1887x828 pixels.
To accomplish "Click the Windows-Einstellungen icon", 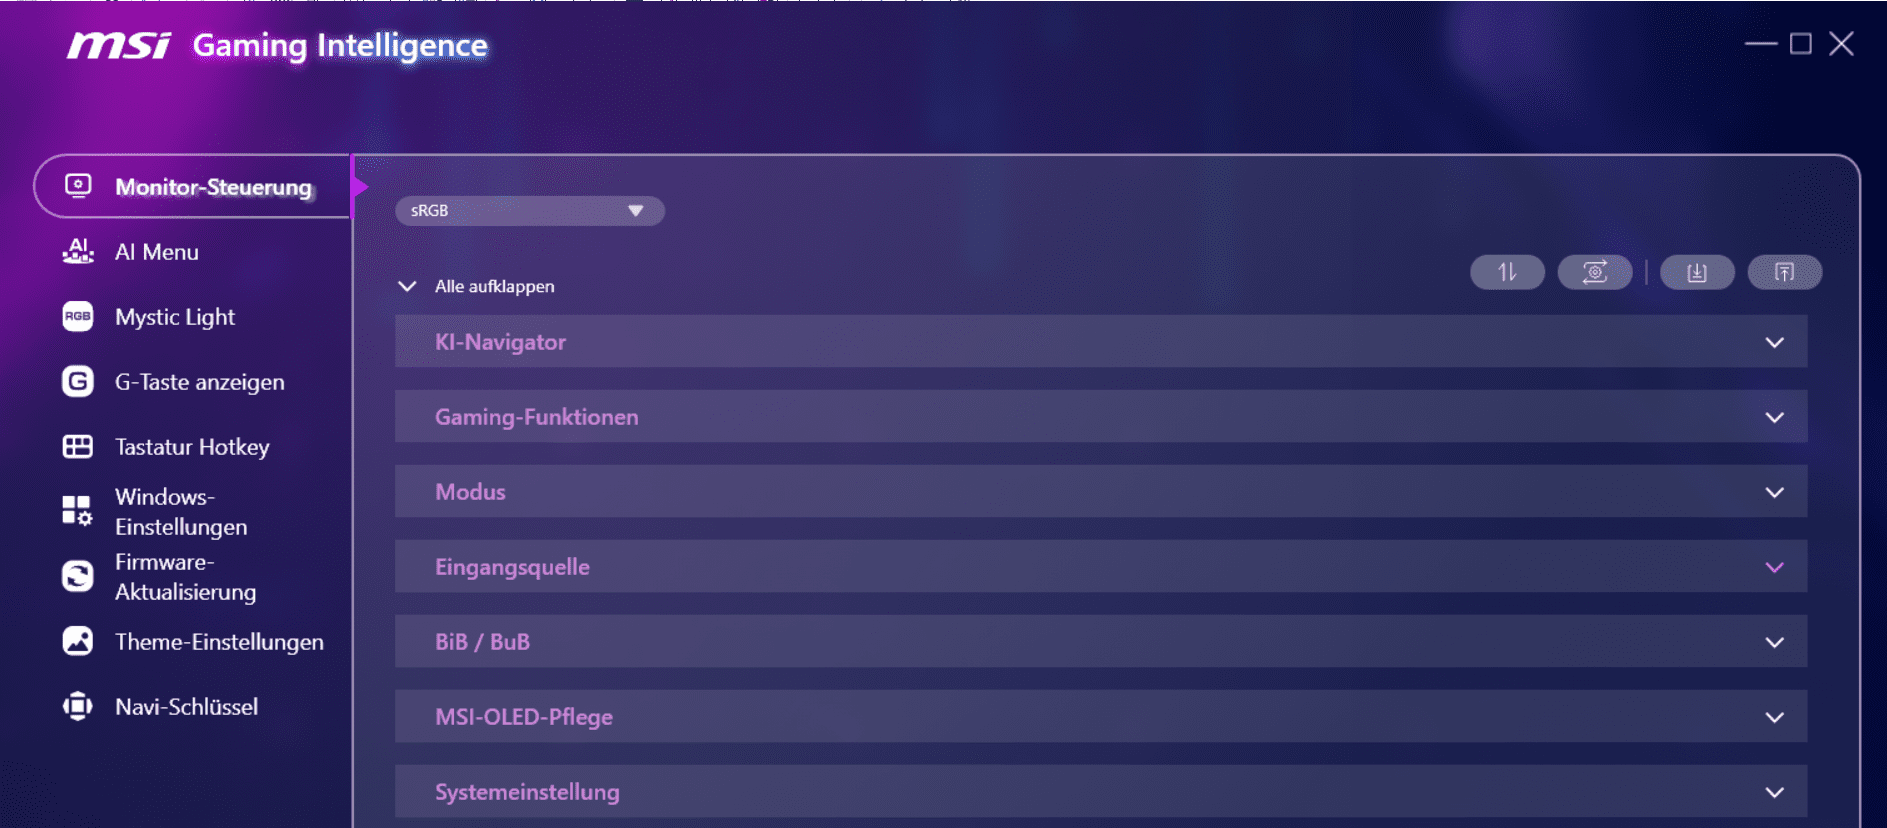I will coord(78,510).
